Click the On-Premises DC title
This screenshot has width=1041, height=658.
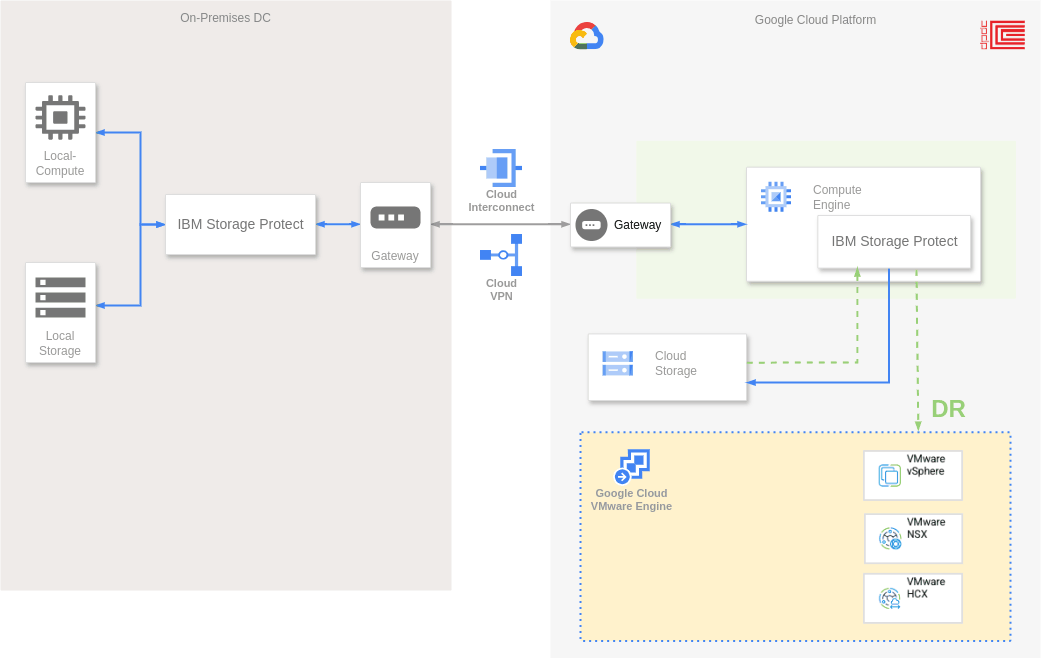tap(226, 18)
